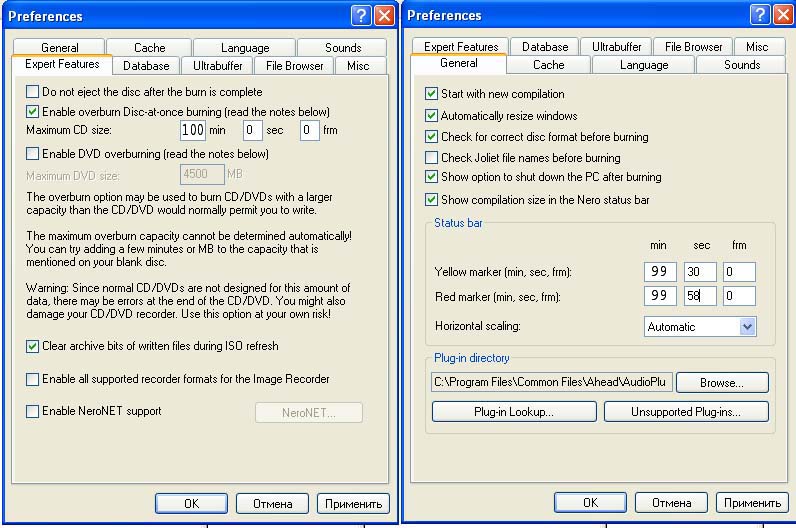Click the help question mark in the Expert Features dialog
The height and width of the screenshot is (528, 796).
tap(360, 16)
